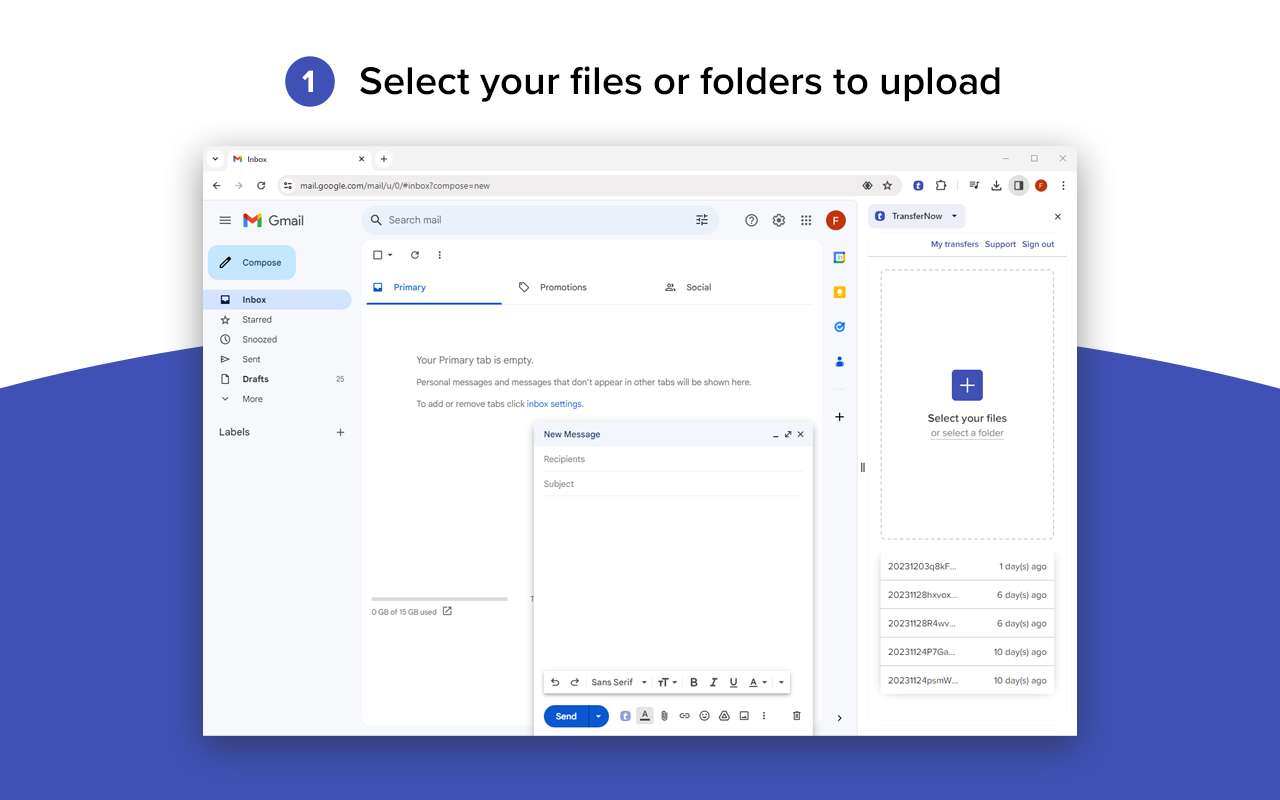Open the Sans Serif font dropdown
The image size is (1280, 800).
tap(615, 681)
